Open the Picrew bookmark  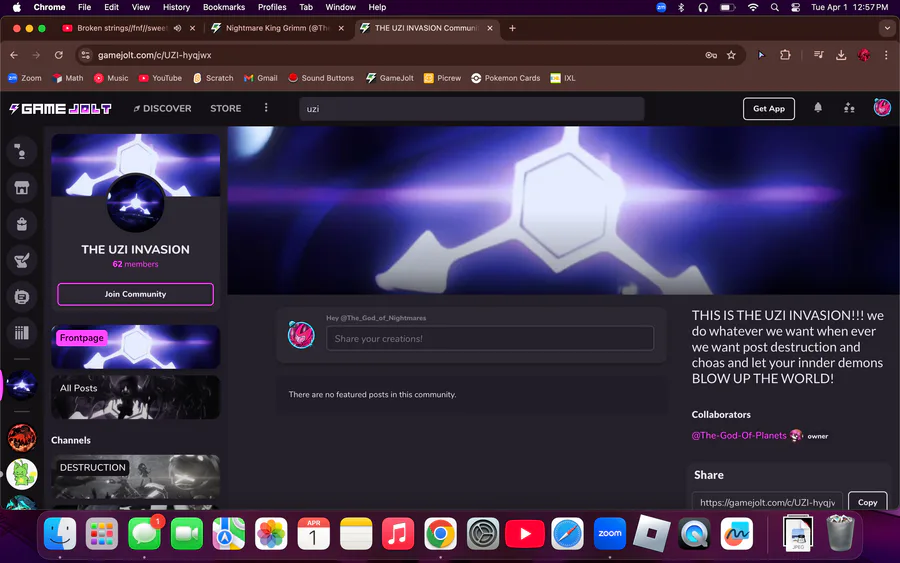coord(442,78)
